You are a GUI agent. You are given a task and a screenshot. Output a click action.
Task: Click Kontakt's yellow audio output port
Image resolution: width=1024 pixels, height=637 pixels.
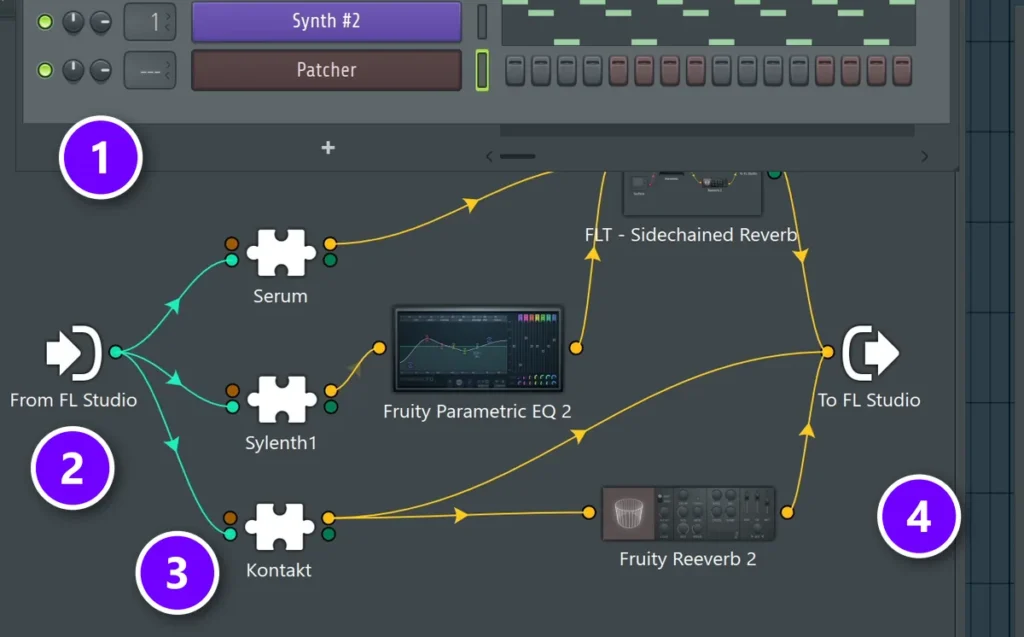[329, 517]
